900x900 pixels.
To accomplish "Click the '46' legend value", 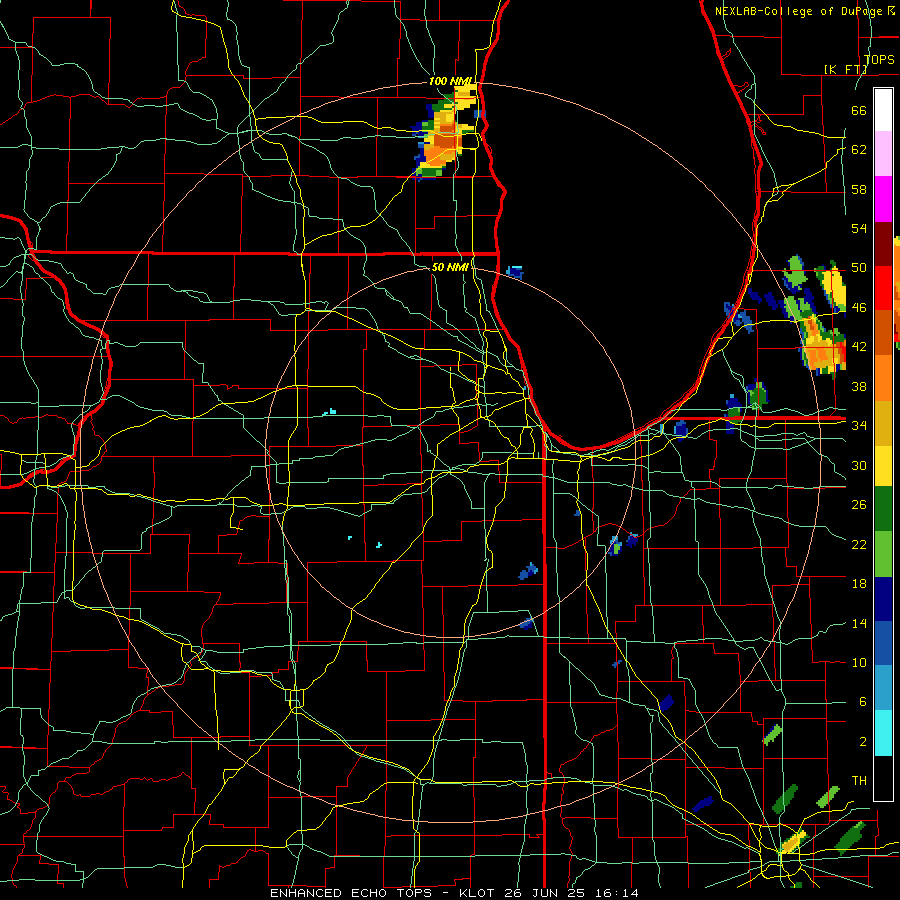I will click(859, 308).
